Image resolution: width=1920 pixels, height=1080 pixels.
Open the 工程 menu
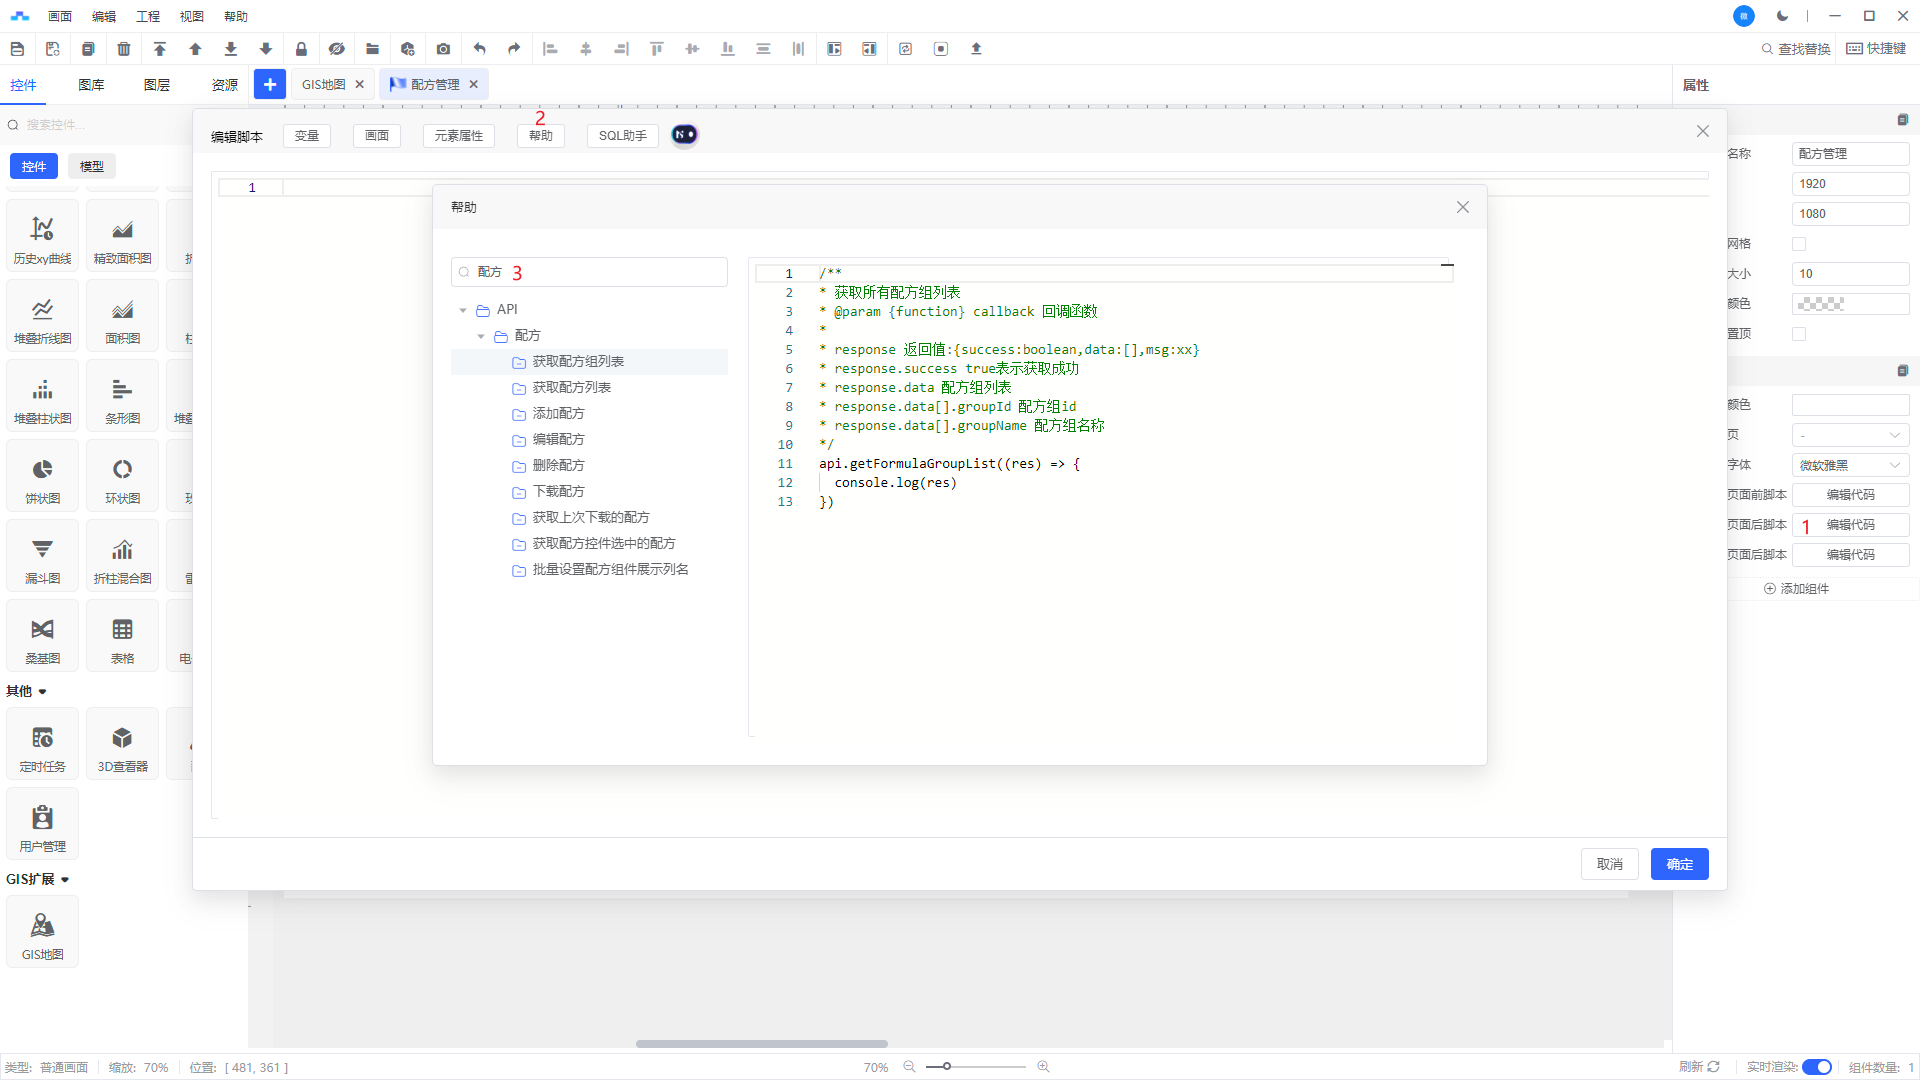point(148,16)
